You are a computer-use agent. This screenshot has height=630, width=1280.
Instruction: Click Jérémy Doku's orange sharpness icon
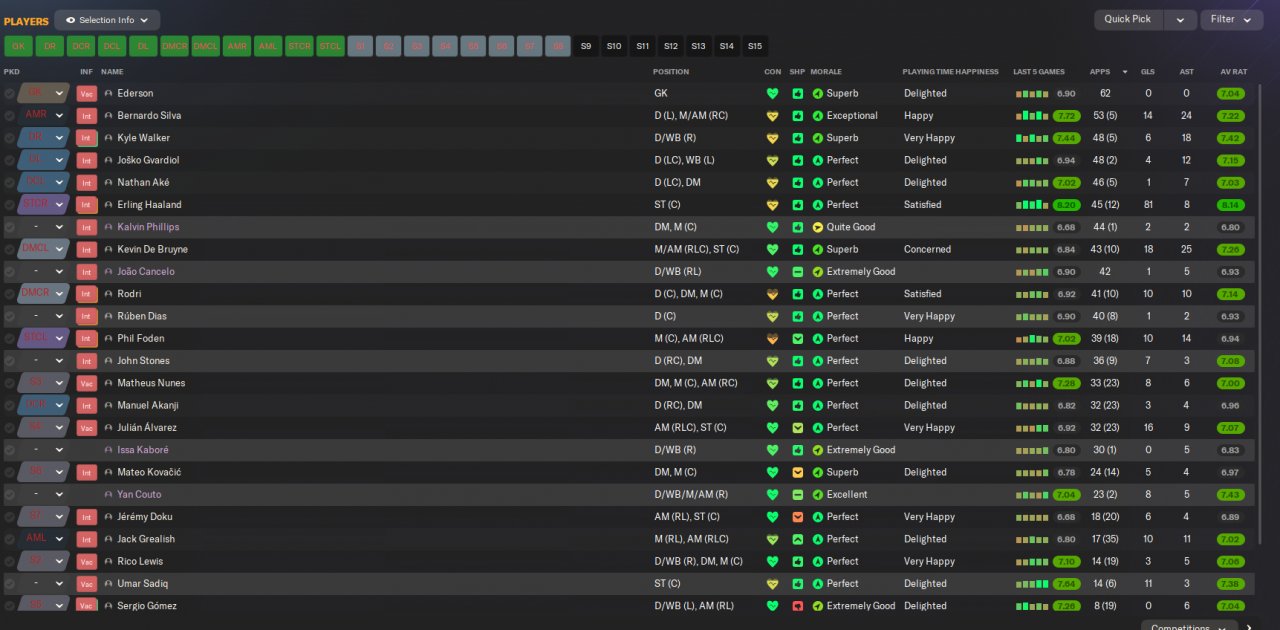point(797,517)
